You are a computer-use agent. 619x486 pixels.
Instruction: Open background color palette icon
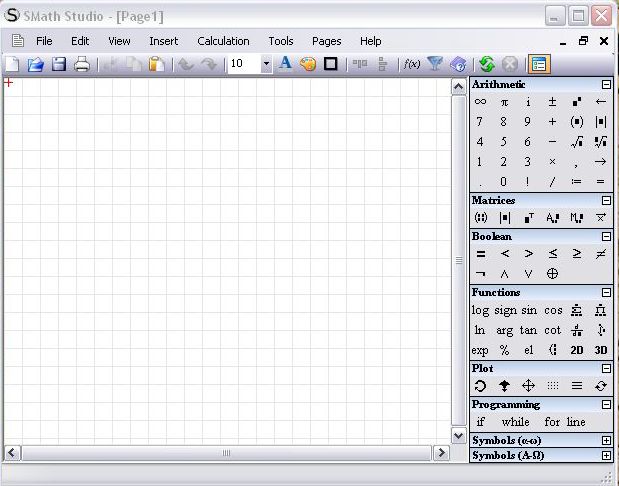pos(308,64)
